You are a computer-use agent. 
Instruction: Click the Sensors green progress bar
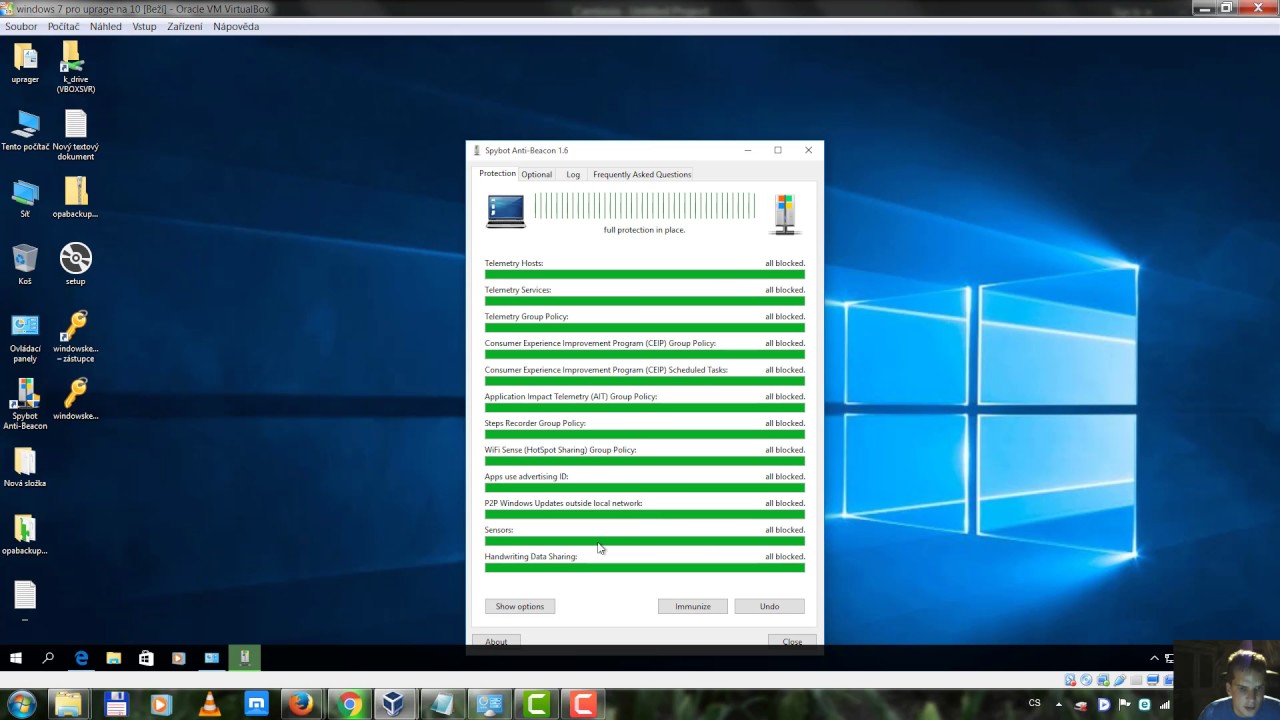[x=645, y=541]
